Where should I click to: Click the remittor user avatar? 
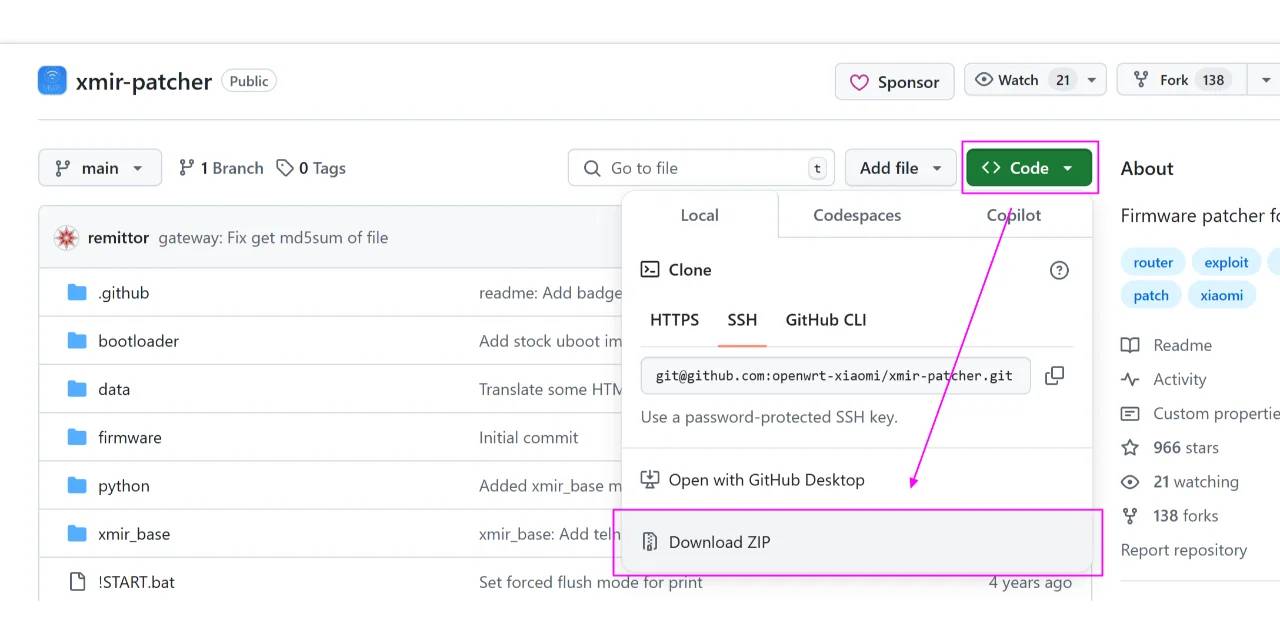point(67,238)
